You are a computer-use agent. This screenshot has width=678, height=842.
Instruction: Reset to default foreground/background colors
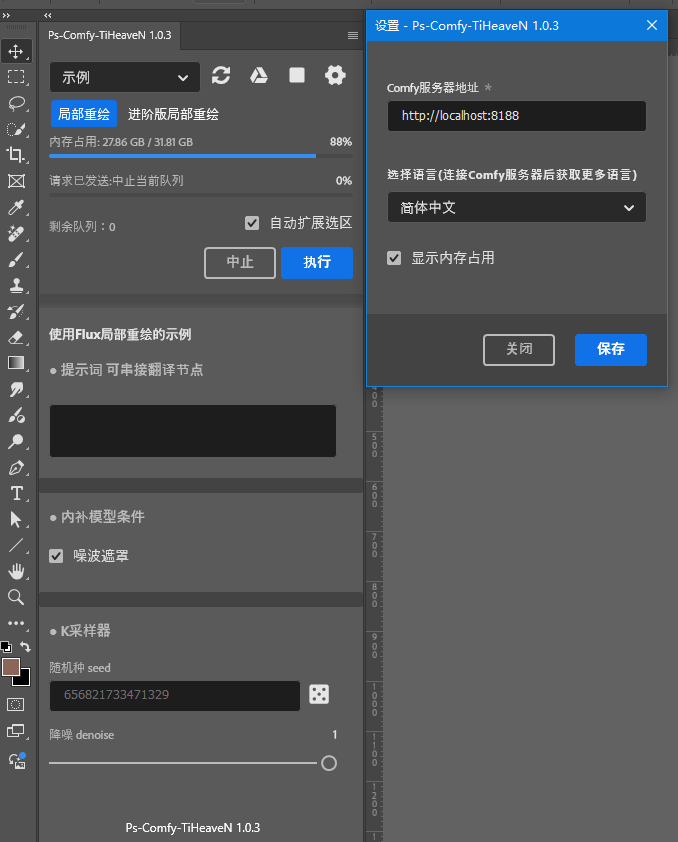click(x=6, y=647)
